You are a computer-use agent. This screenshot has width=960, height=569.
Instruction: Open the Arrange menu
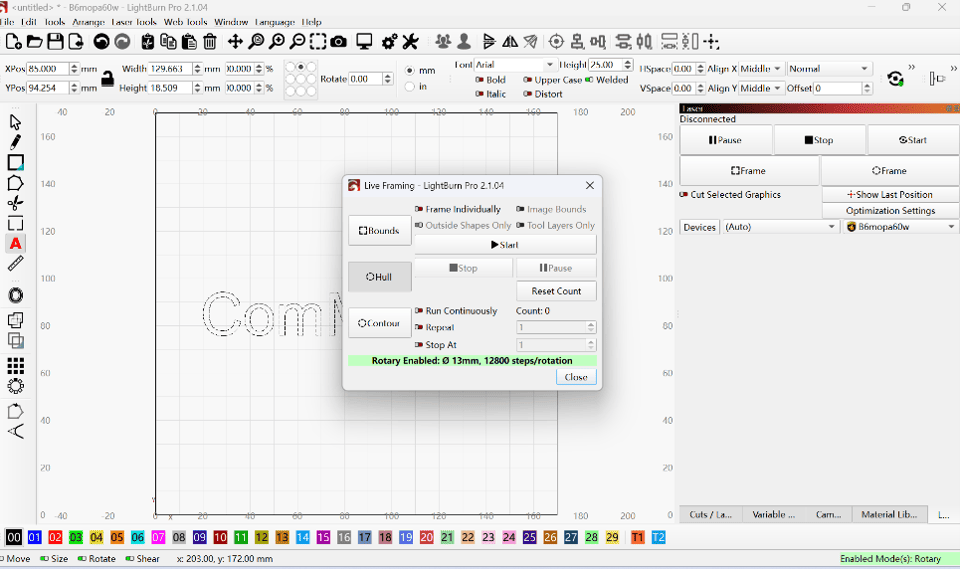coord(88,22)
